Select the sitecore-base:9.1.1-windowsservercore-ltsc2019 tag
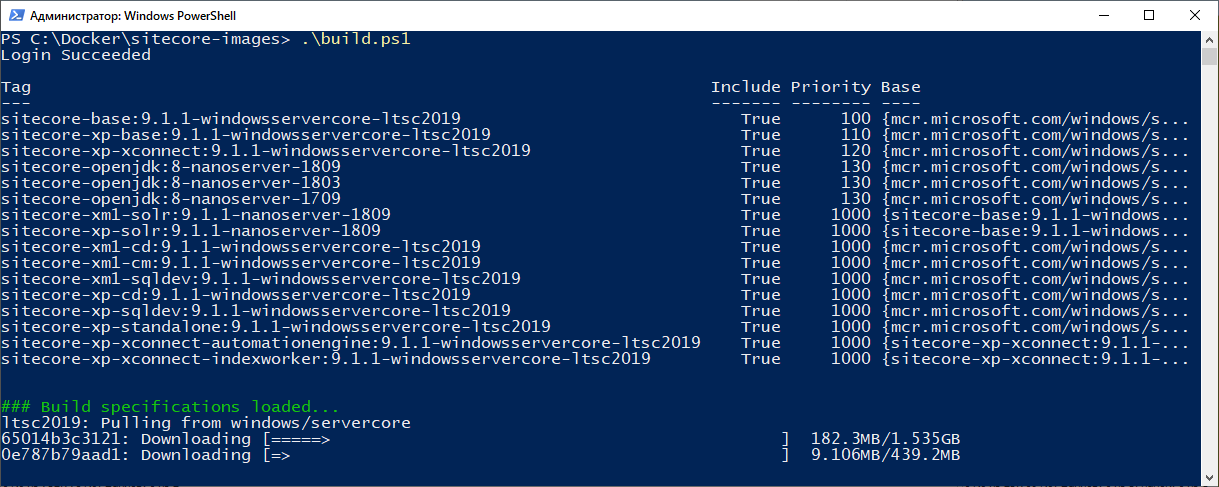Viewport: 1219px width, 487px height. (x=230, y=119)
